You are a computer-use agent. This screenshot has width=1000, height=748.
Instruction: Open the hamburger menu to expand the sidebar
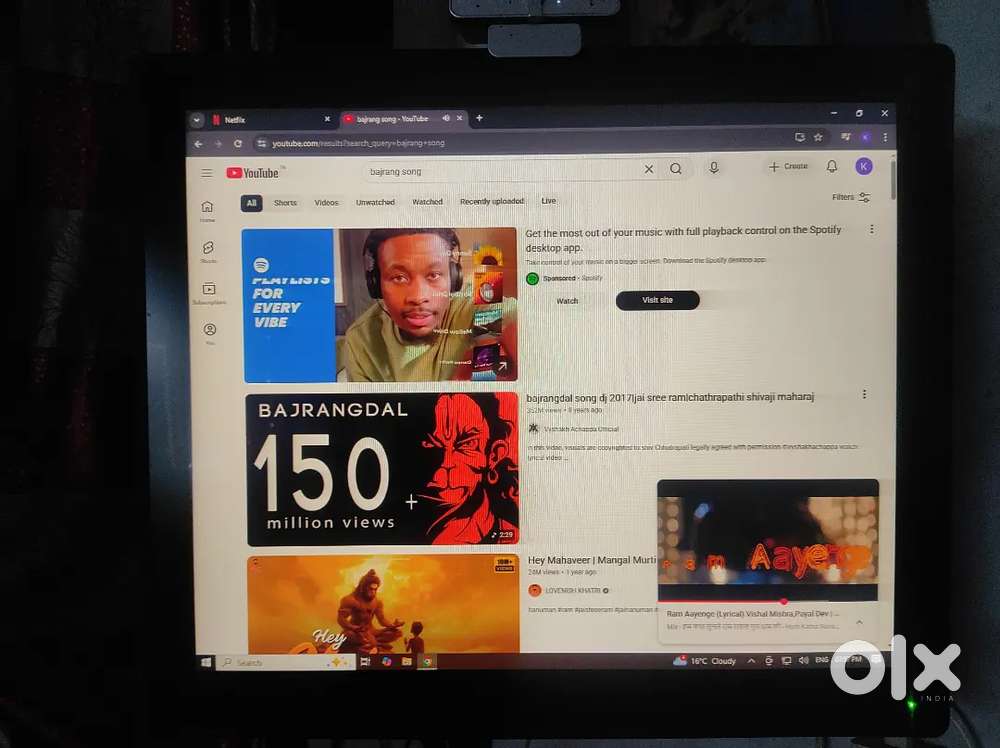click(x=206, y=171)
